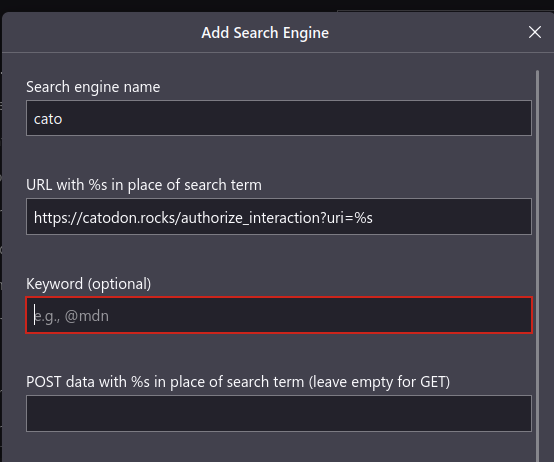Close the Add Search Engine dialog

pyautogui.click(x=535, y=32)
